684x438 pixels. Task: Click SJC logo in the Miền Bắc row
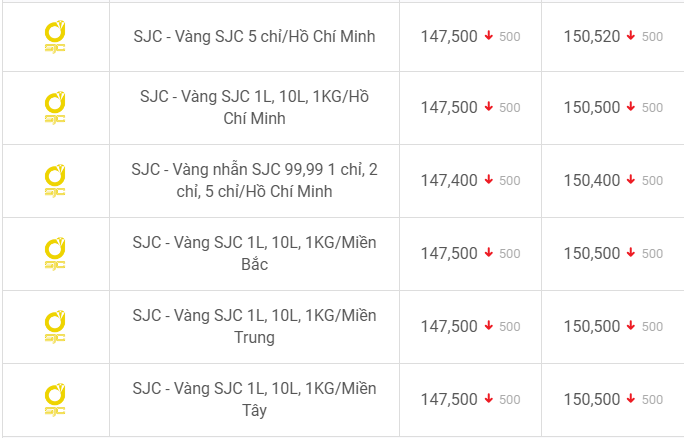[x=55, y=253]
